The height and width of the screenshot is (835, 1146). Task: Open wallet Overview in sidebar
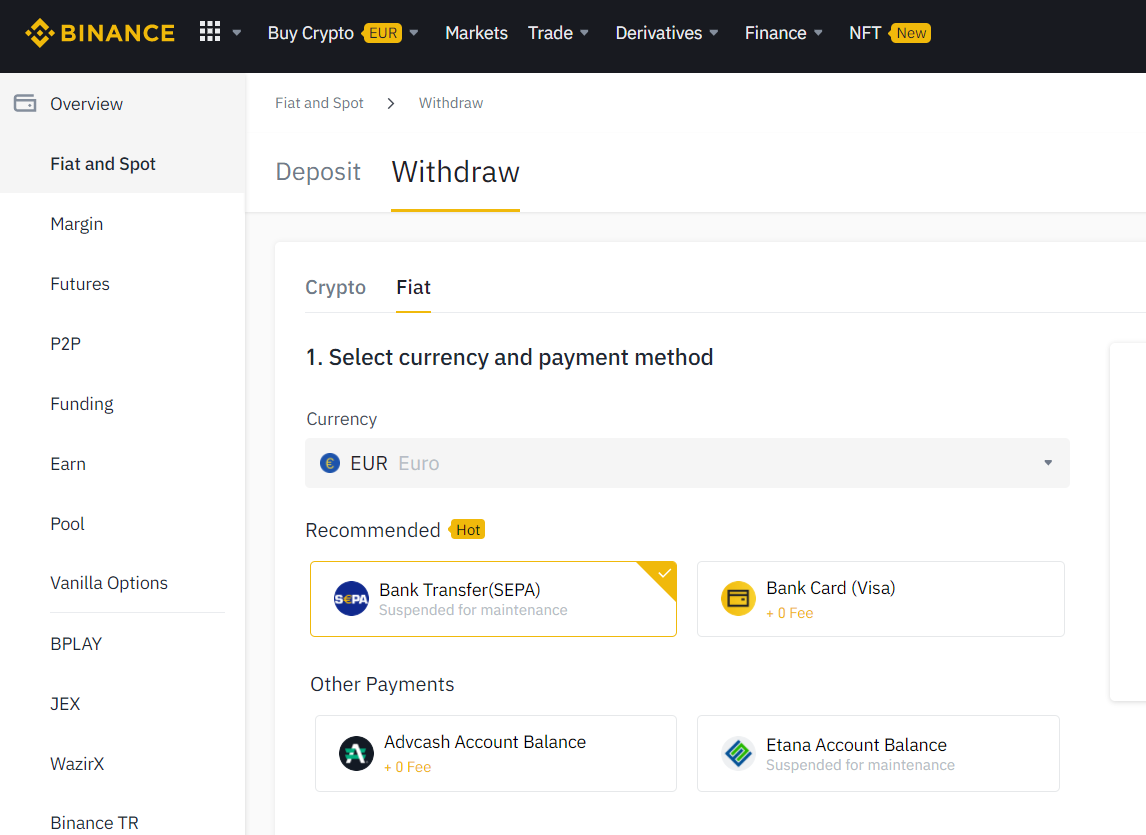pyautogui.click(x=86, y=104)
